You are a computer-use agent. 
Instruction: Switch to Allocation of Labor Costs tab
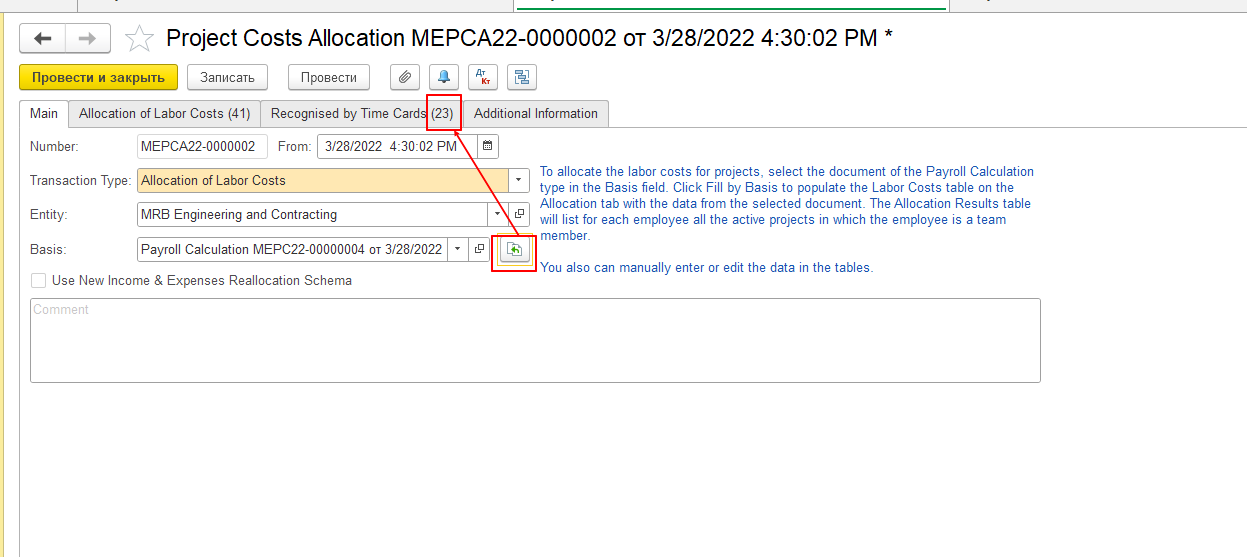tap(165, 113)
